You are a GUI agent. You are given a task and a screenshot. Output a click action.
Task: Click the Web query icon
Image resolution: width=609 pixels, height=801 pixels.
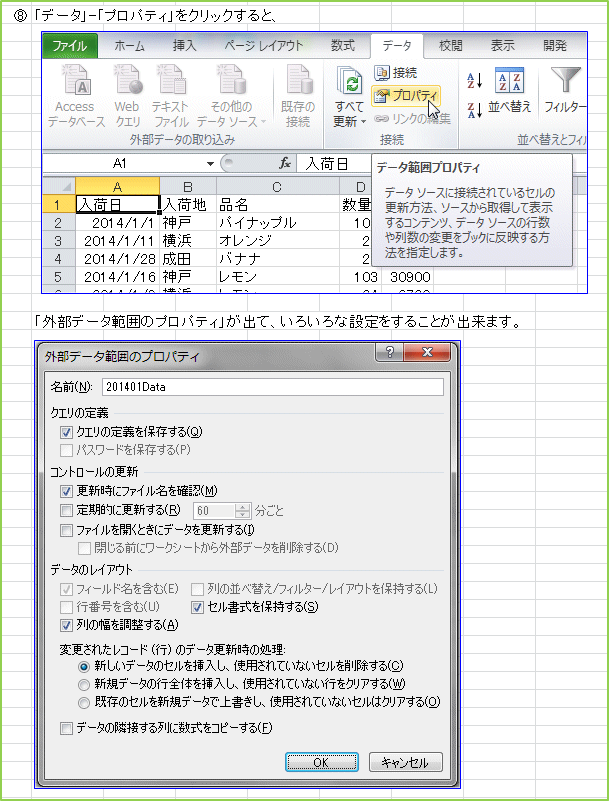point(127,80)
